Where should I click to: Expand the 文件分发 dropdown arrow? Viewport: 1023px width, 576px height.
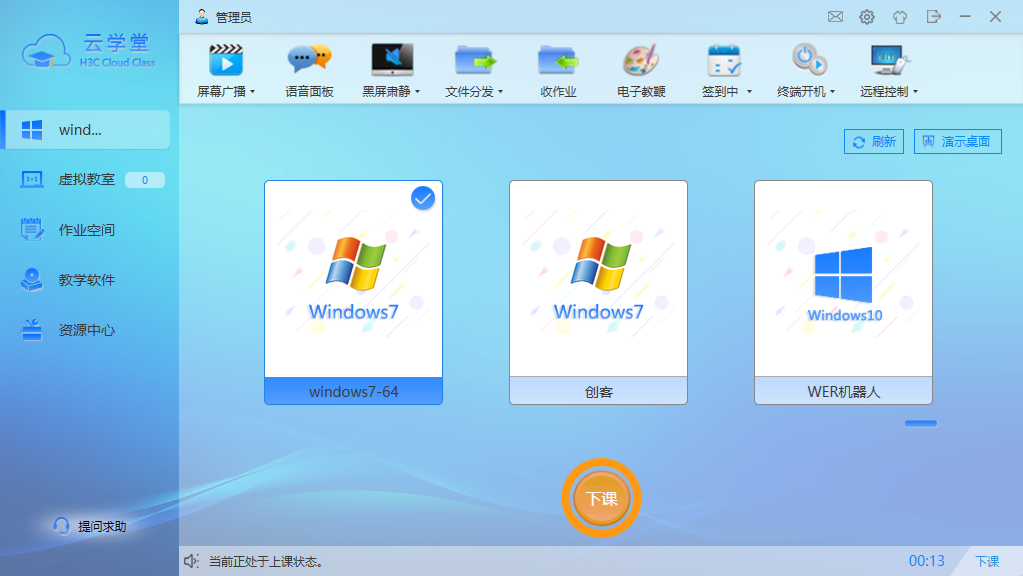(x=500, y=92)
